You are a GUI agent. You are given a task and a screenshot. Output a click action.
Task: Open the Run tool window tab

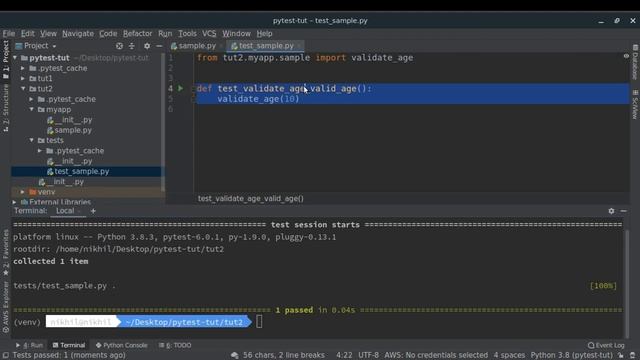point(29,345)
